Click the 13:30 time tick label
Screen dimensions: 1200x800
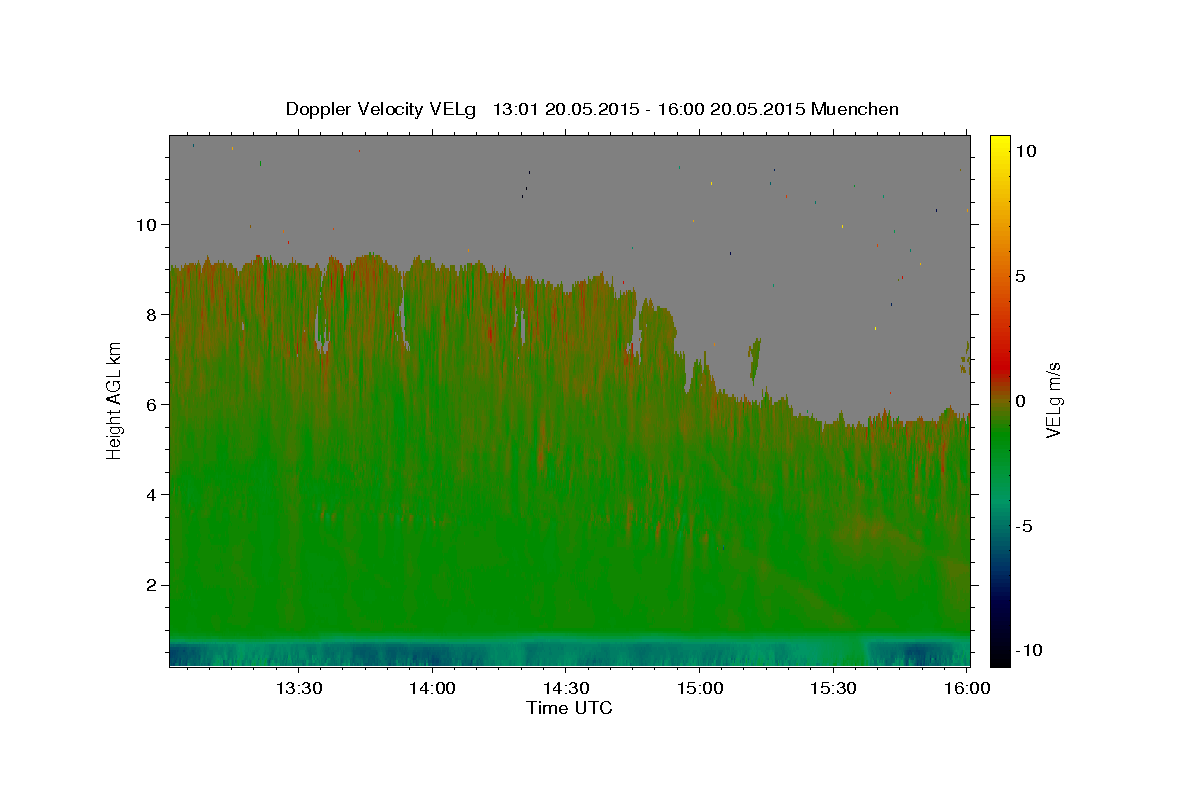298,688
